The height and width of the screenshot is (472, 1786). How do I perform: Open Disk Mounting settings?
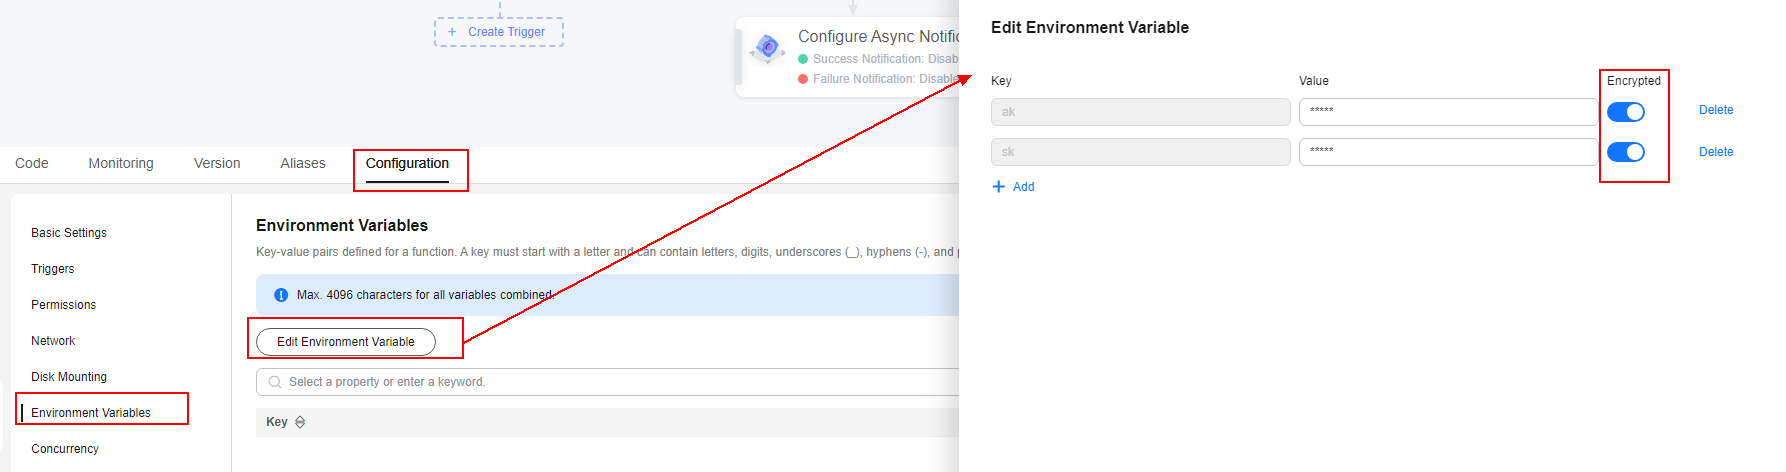click(x=69, y=377)
